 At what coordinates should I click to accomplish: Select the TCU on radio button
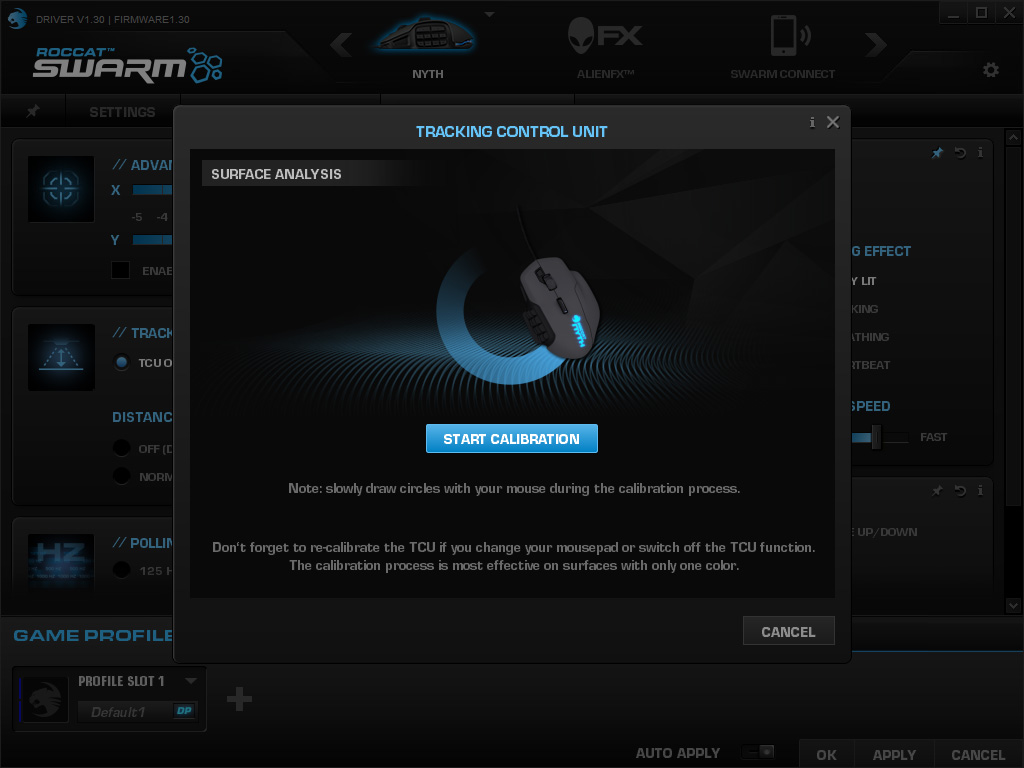tap(121, 362)
